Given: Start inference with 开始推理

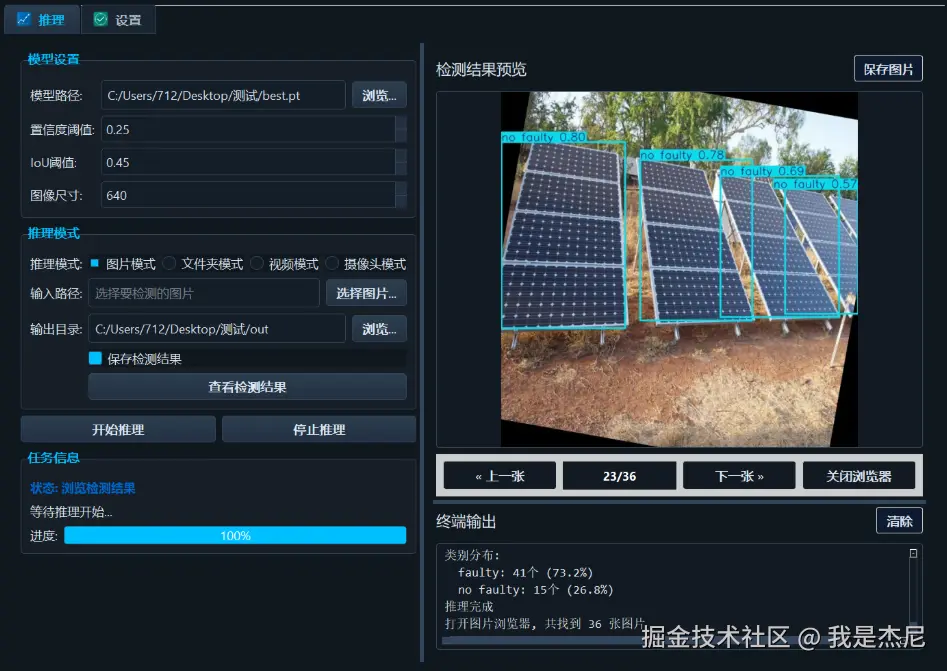Looking at the screenshot, I should tap(118, 430).
